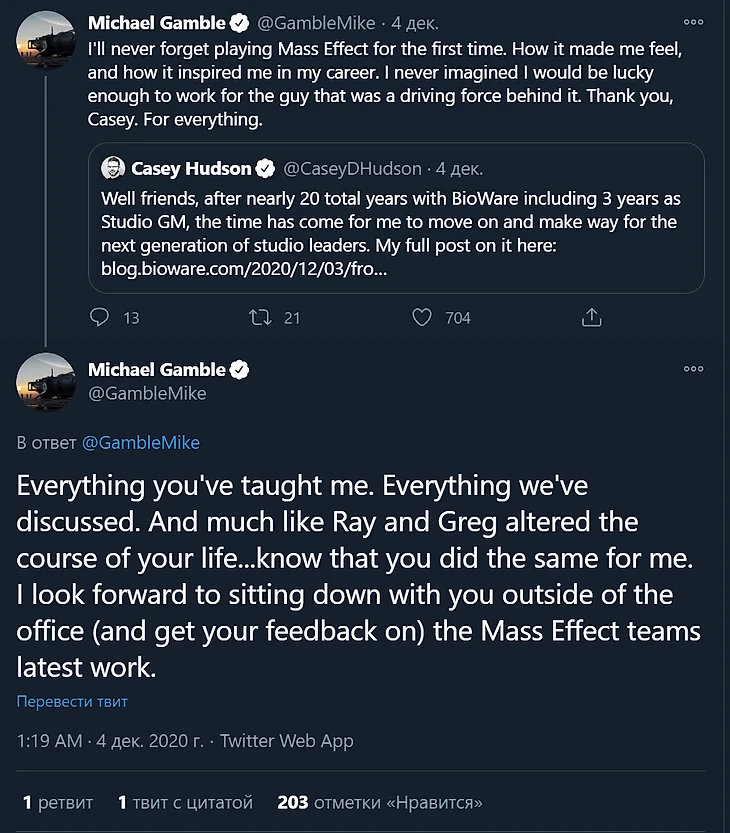Click the verified badge beside Casey Hudson
Image resolution: width=730 pixels, height=833 pixels.
pyautogui.click(x=266, y=168)
